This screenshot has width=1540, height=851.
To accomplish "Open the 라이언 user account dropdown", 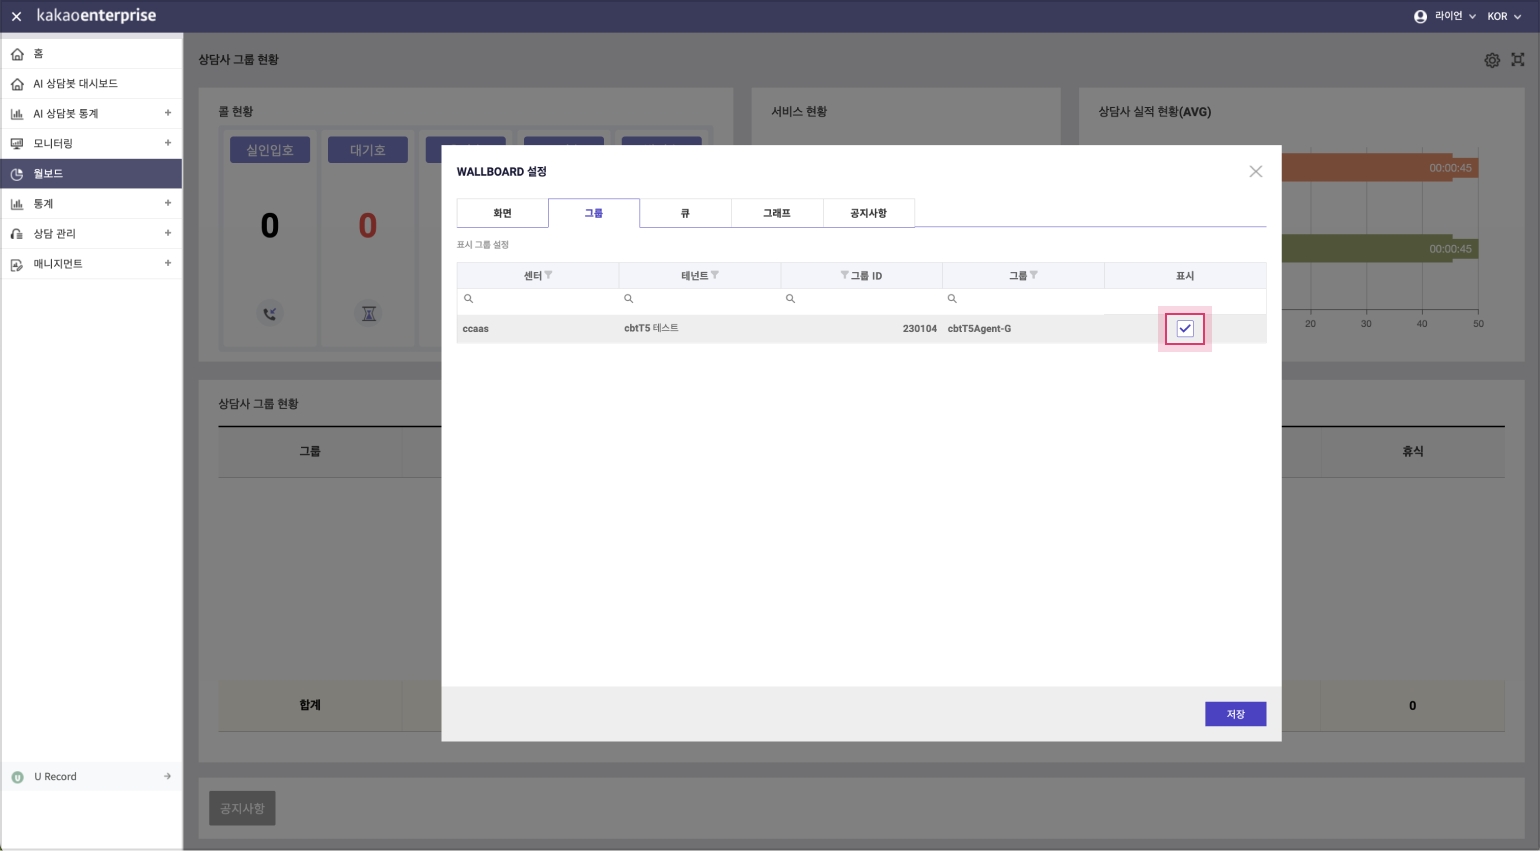I will pyautogui.click(x=1445, y=16).
